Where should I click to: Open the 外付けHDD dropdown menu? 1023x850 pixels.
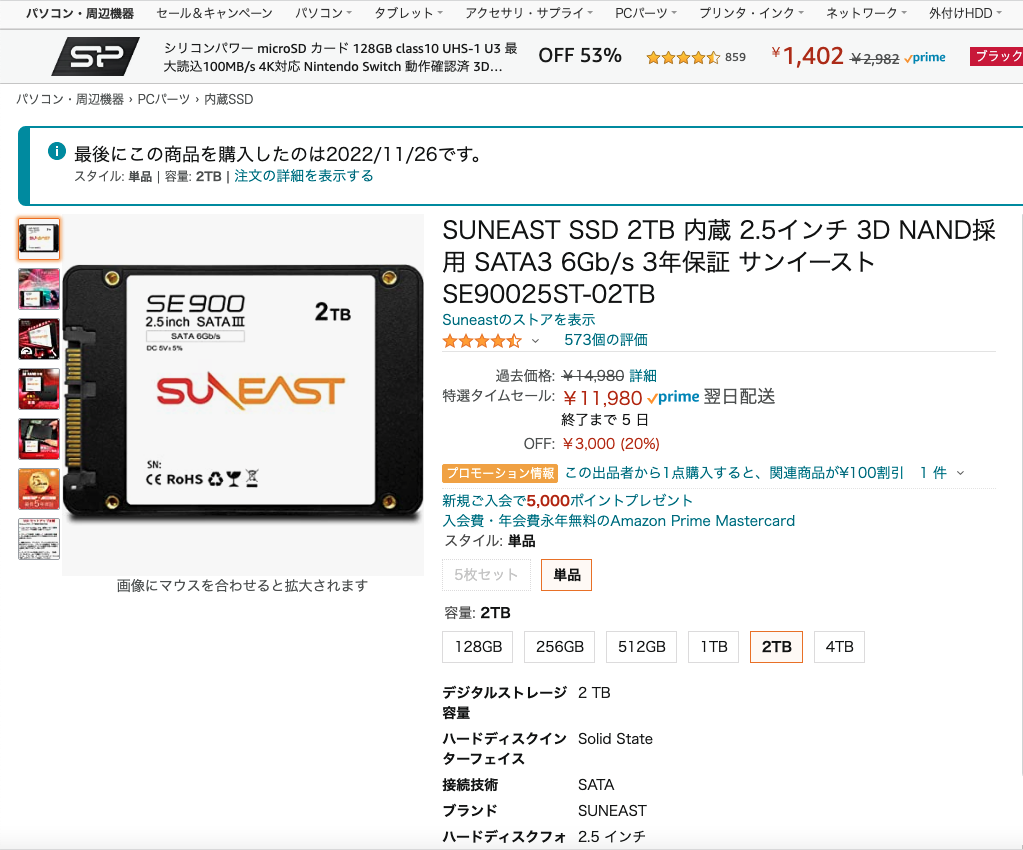click(x=965, y=13)
